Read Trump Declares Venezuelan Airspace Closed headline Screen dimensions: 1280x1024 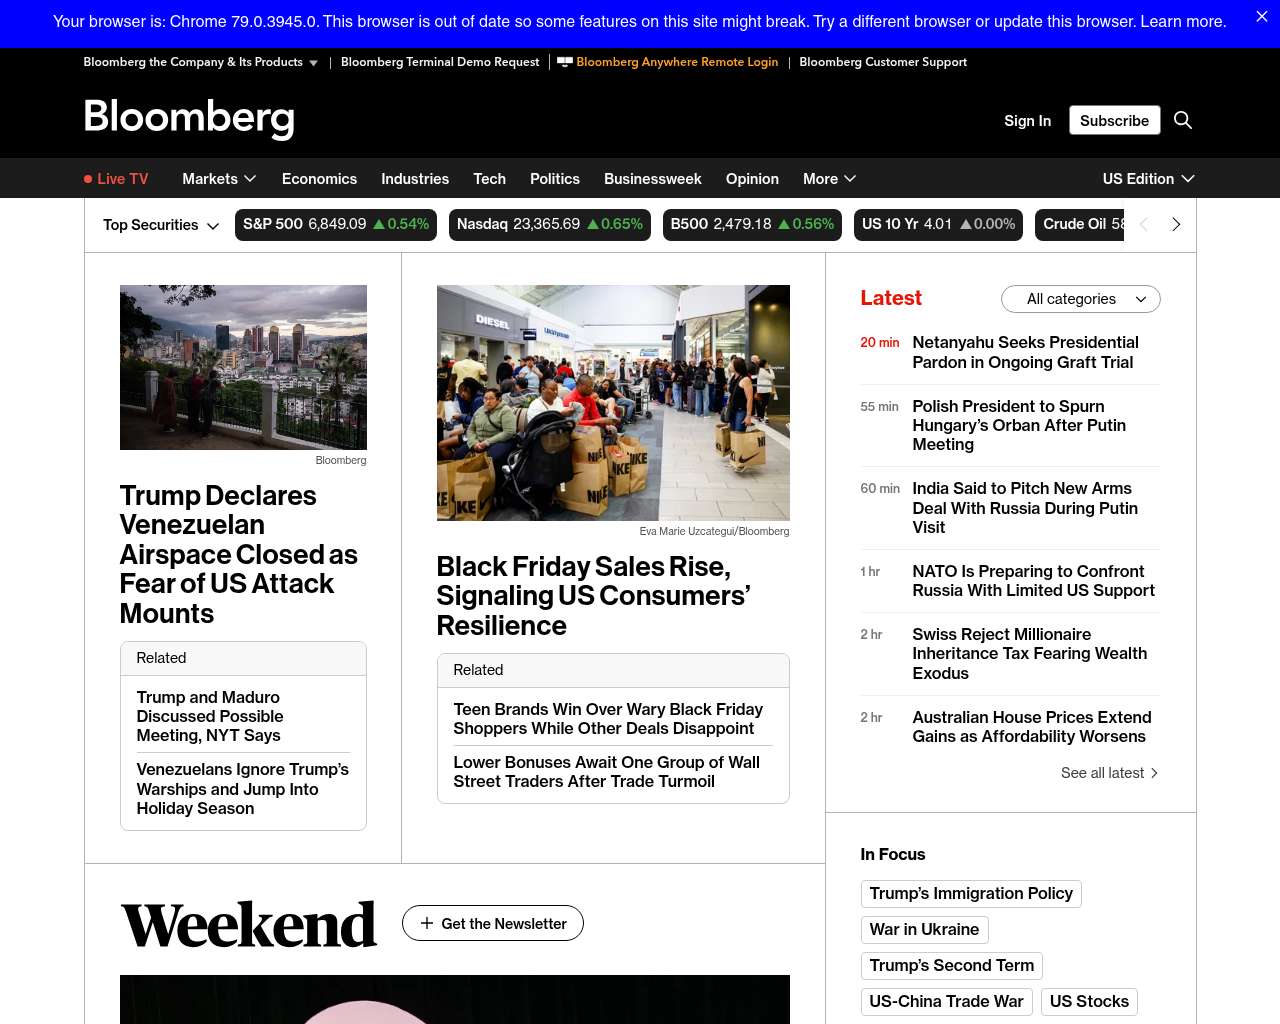click(x=239, y=554)
